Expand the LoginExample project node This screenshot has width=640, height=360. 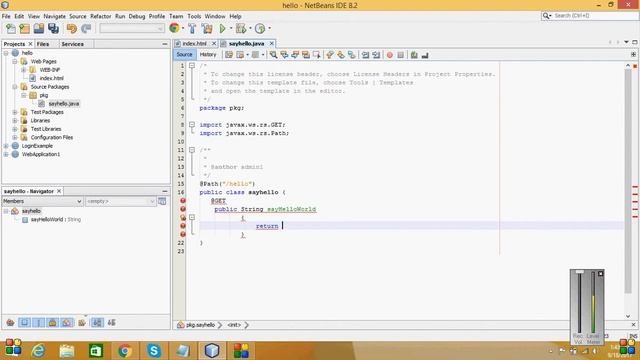click(6, 146)
